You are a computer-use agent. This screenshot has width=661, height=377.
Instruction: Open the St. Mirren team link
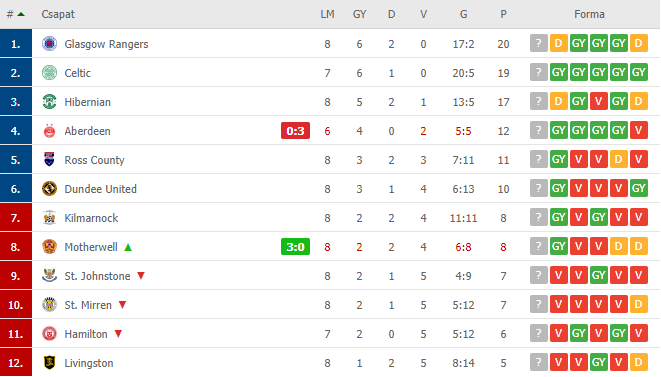(x=88, y=305)
